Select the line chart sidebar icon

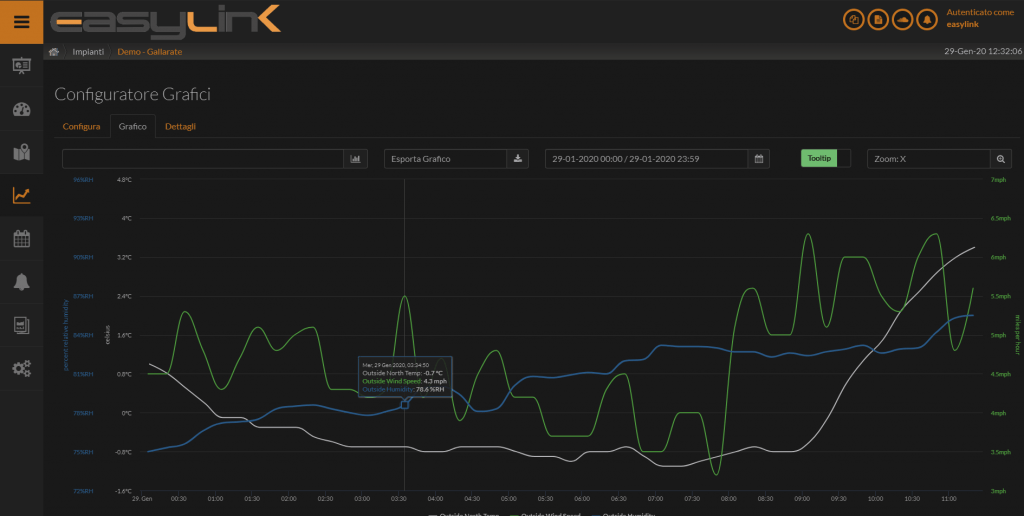point(21,195)
